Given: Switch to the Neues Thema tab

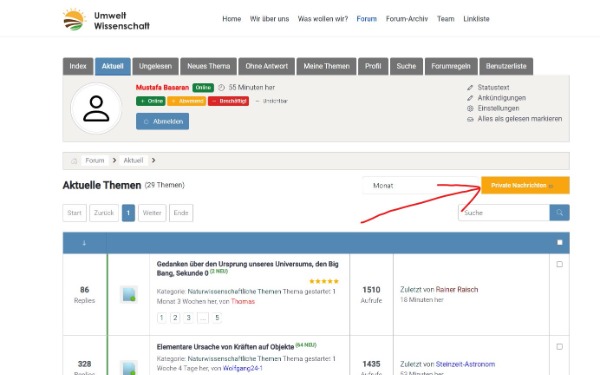Looking at the screenshot, I should 209,66.
